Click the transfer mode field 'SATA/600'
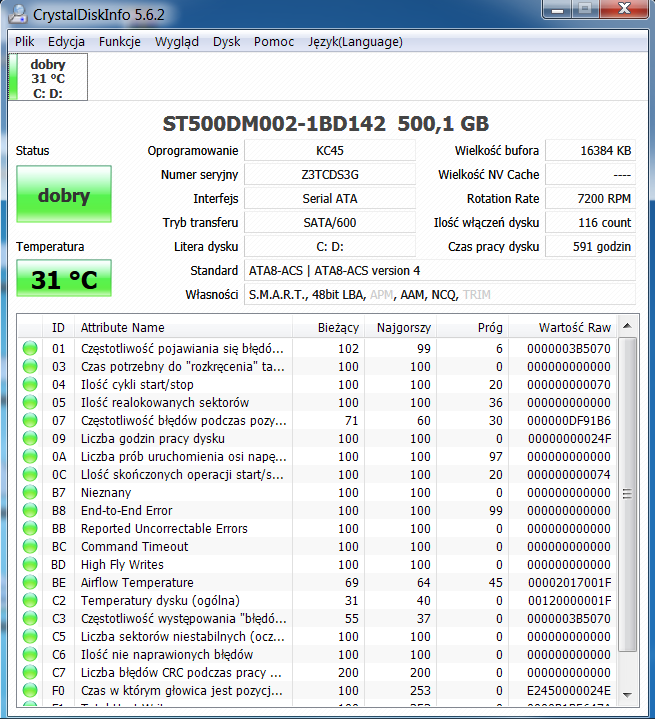 330,222
